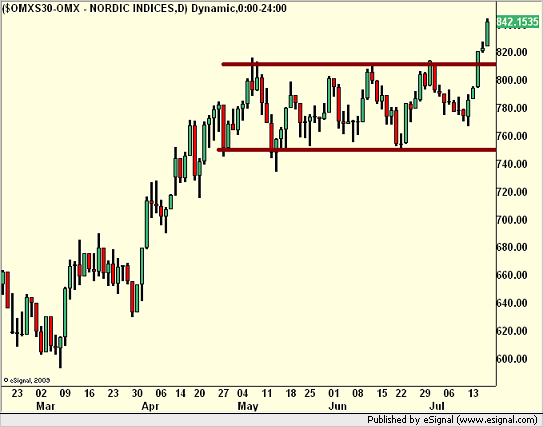
Task: Click the Jul month label
Action: [x=437, y=406]
